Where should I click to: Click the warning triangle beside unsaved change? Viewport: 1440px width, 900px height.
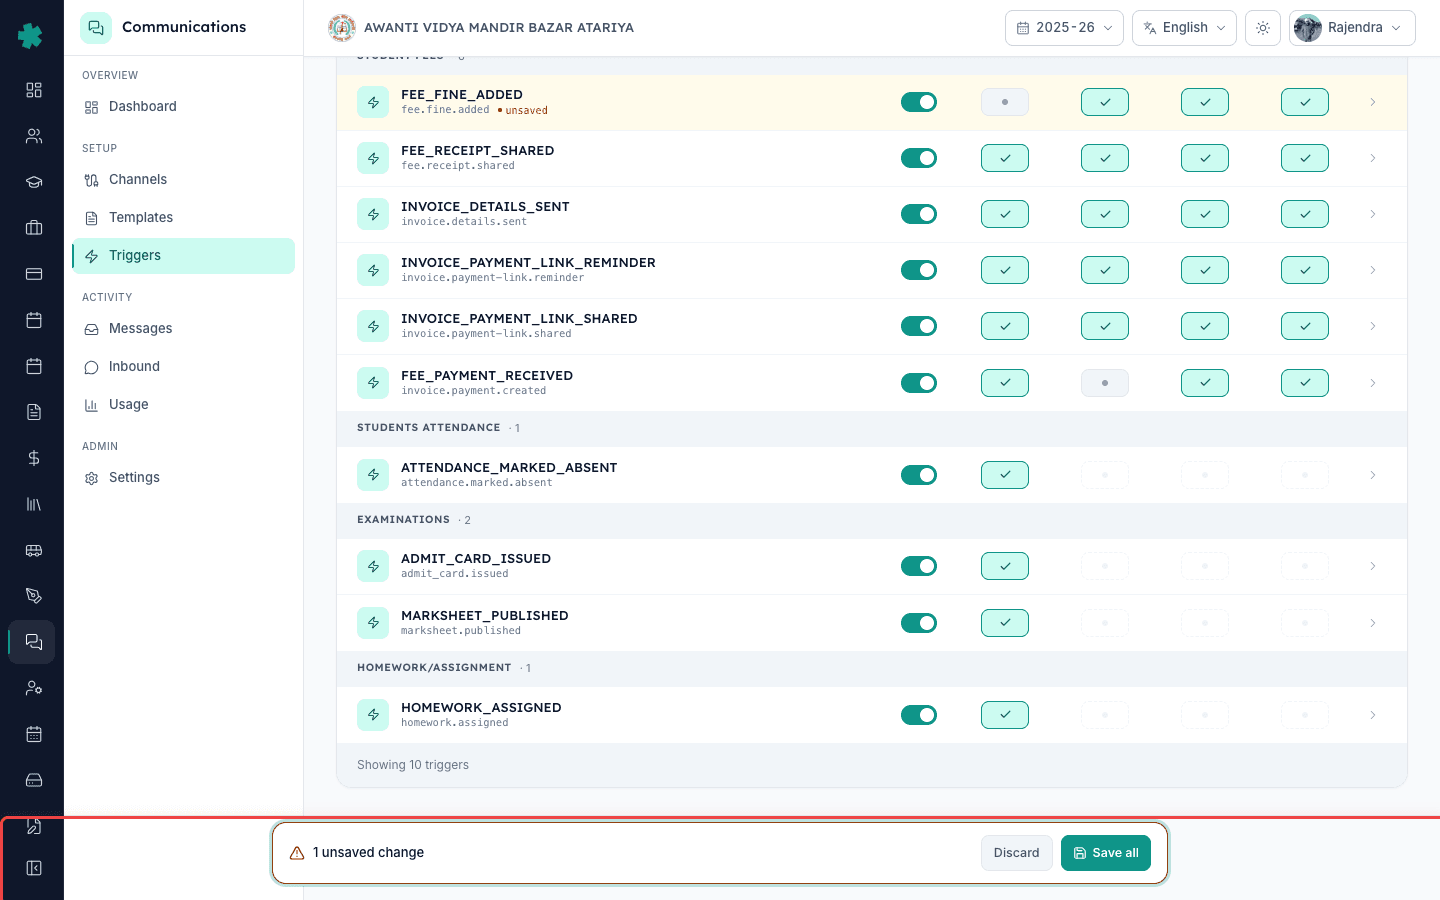coord(297,853)
